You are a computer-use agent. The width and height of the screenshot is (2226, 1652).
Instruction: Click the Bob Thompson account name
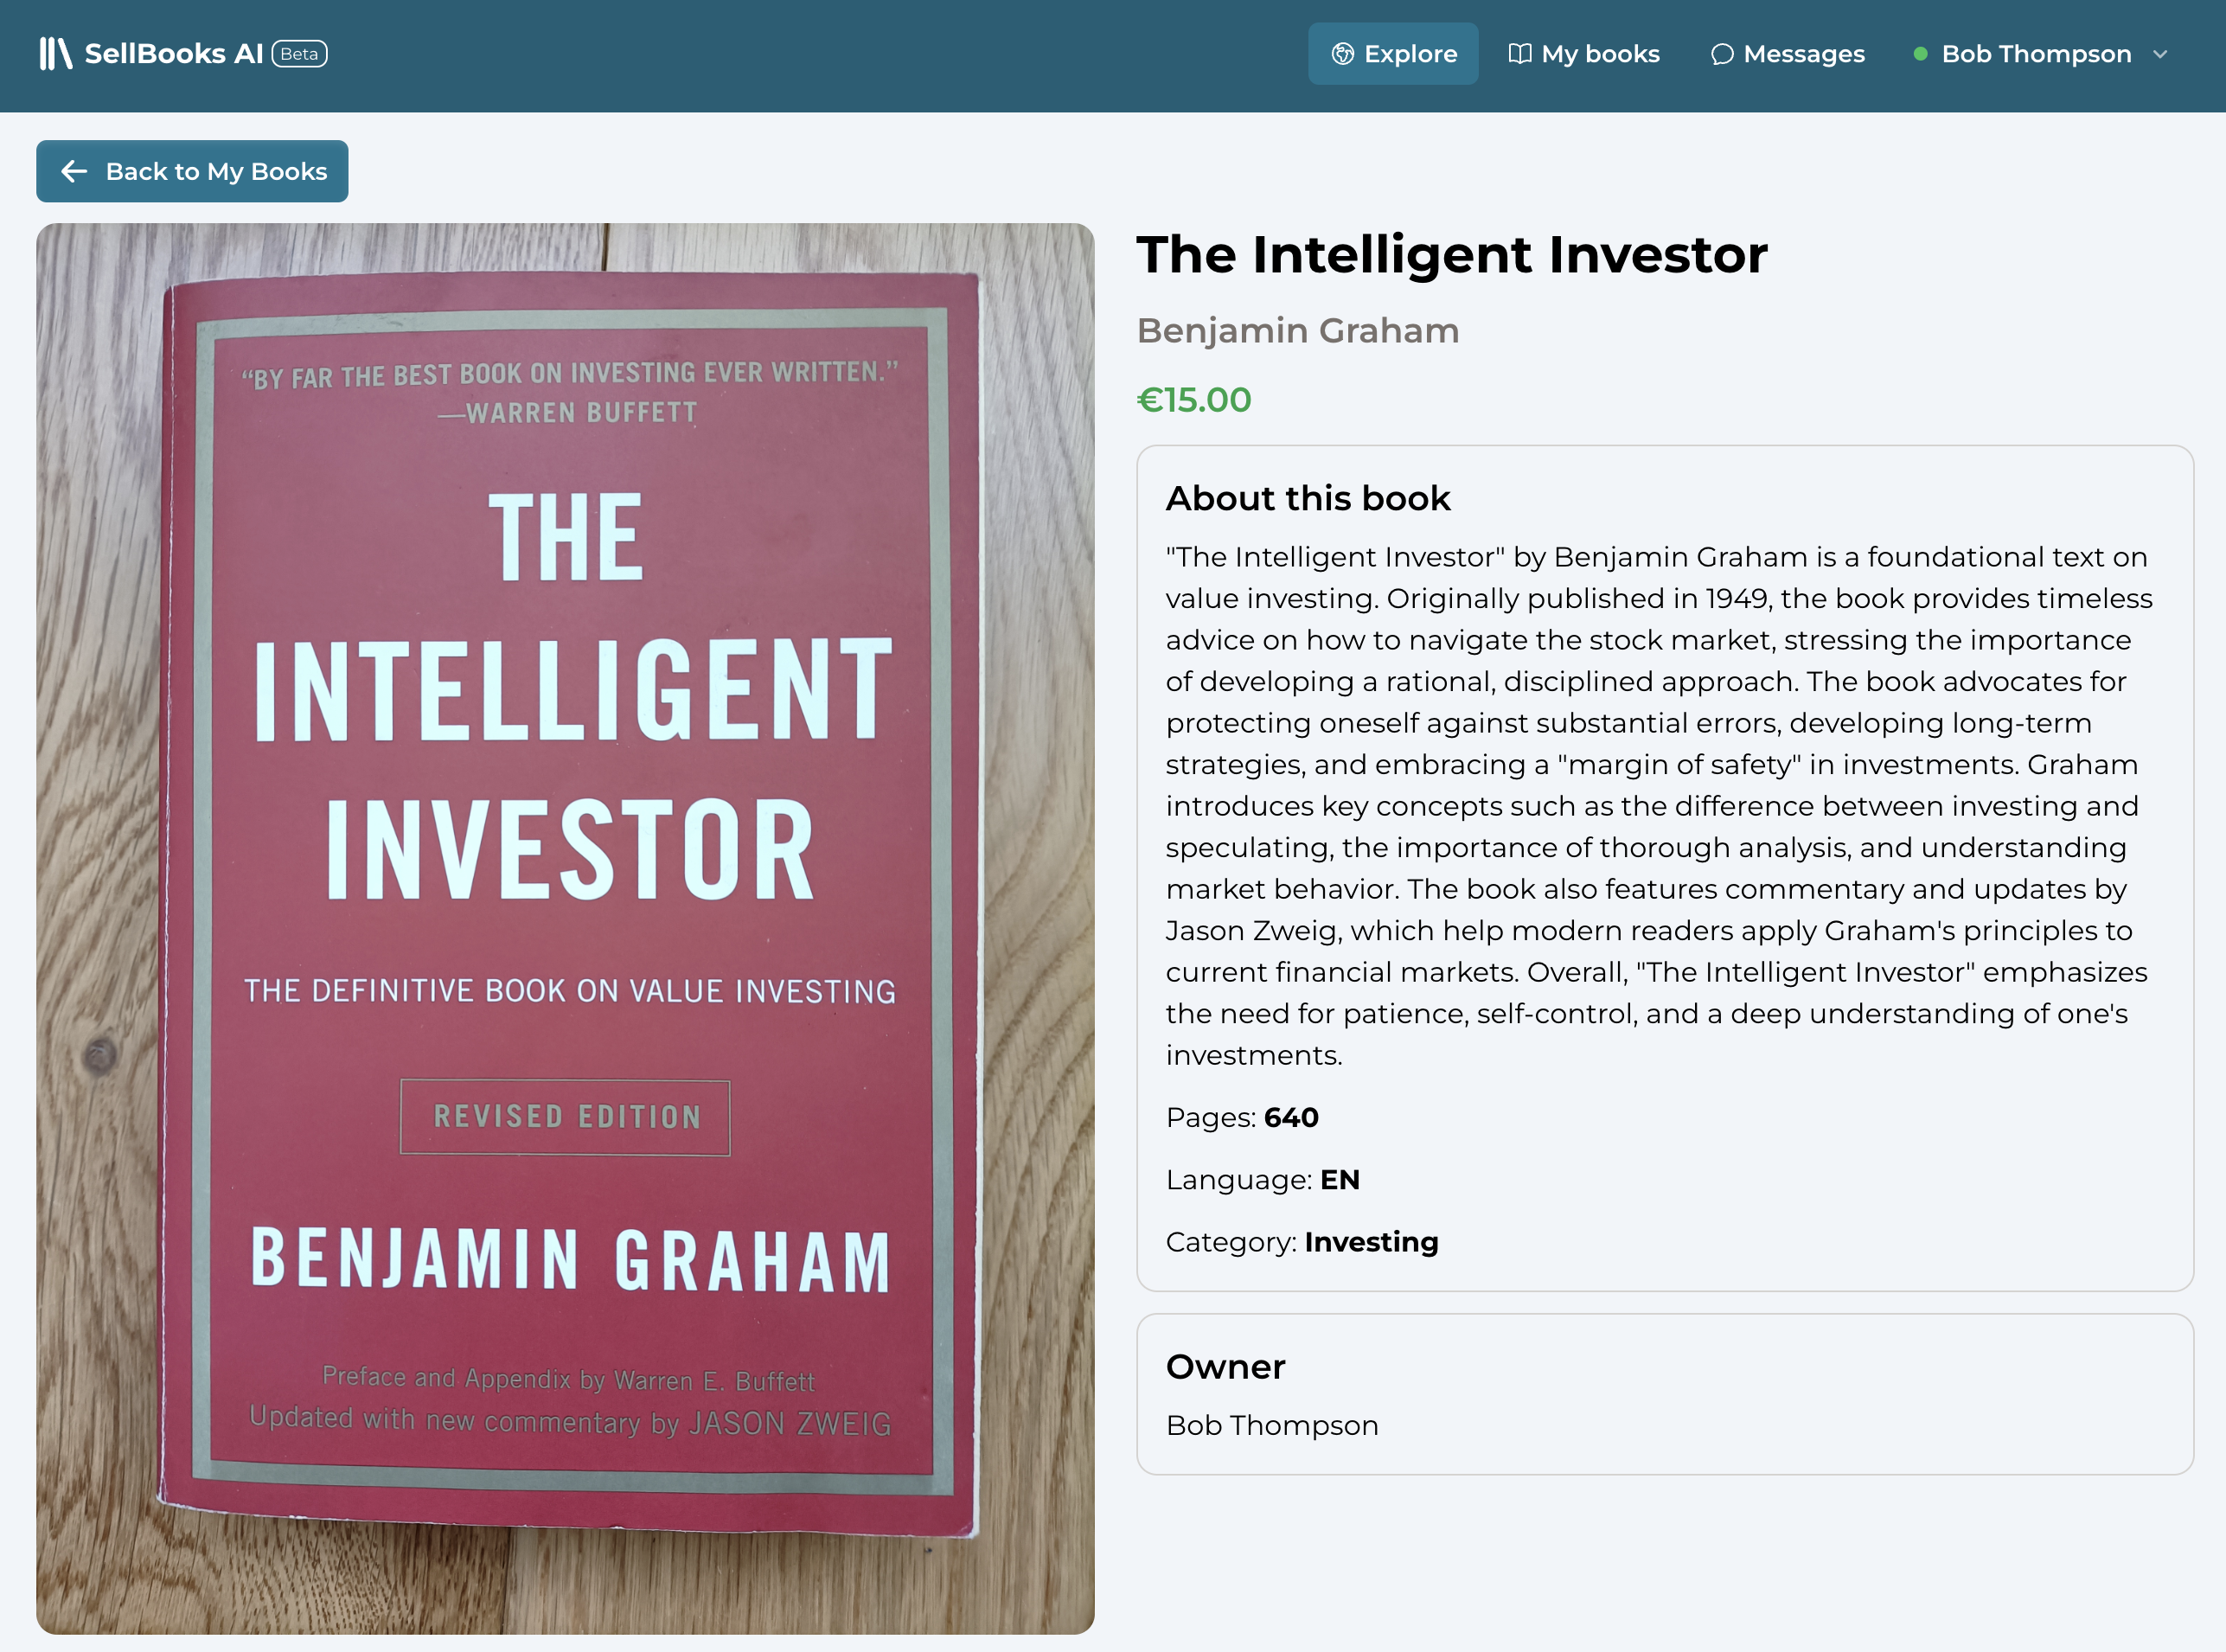(x=2036, y=54)
